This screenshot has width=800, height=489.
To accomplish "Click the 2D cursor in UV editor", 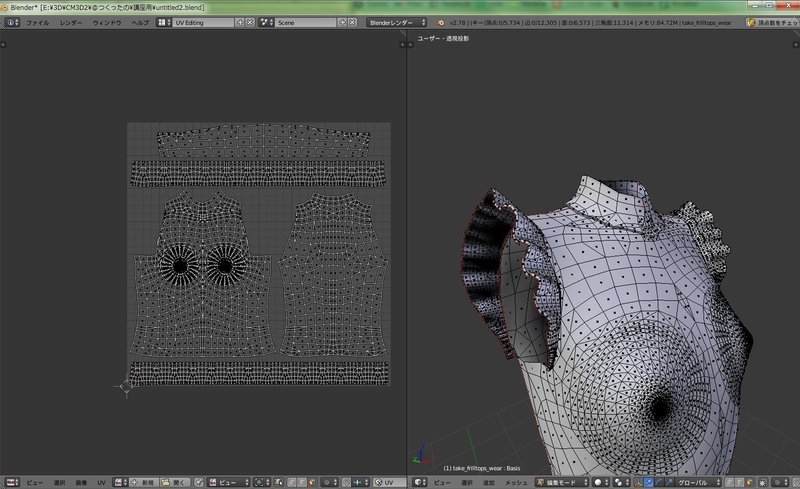I will pos(127,386).
